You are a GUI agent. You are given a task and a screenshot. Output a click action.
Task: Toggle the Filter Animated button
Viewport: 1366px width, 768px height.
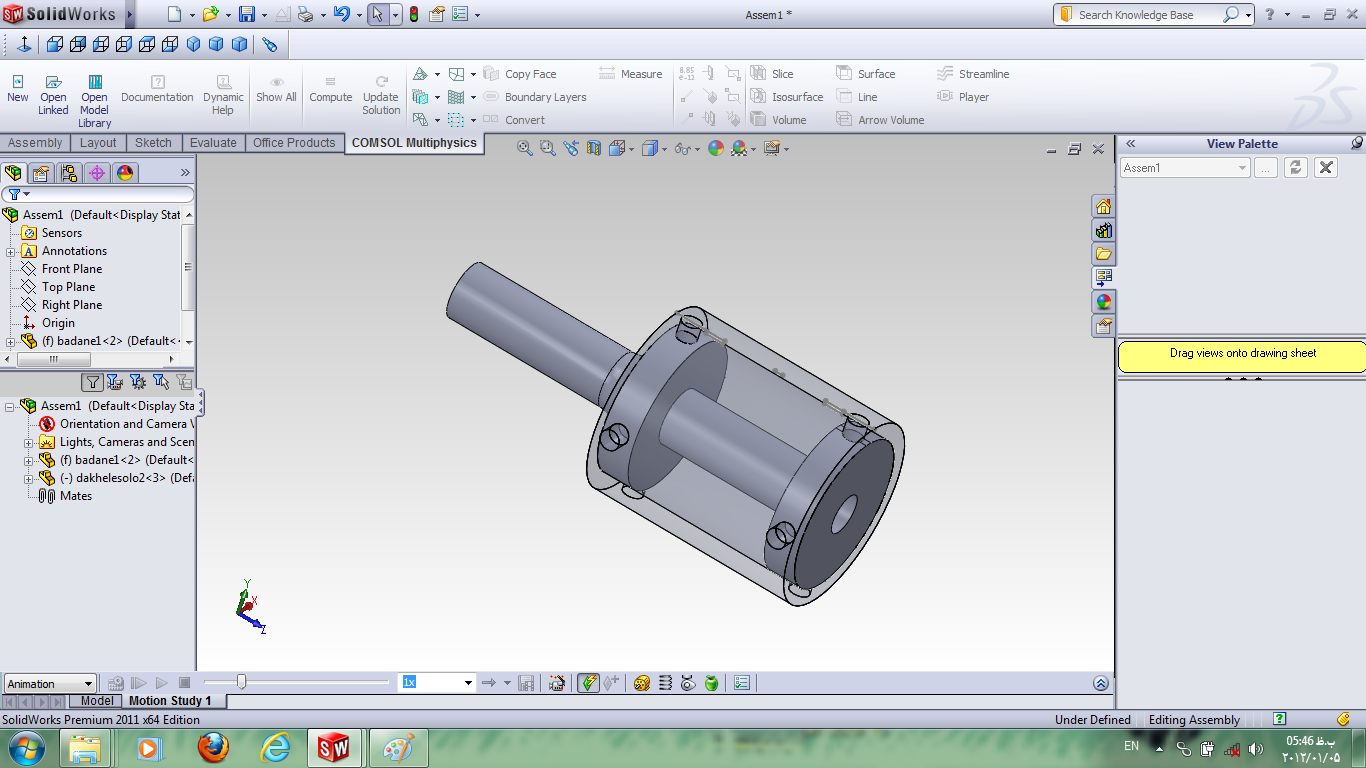(115, 382)
